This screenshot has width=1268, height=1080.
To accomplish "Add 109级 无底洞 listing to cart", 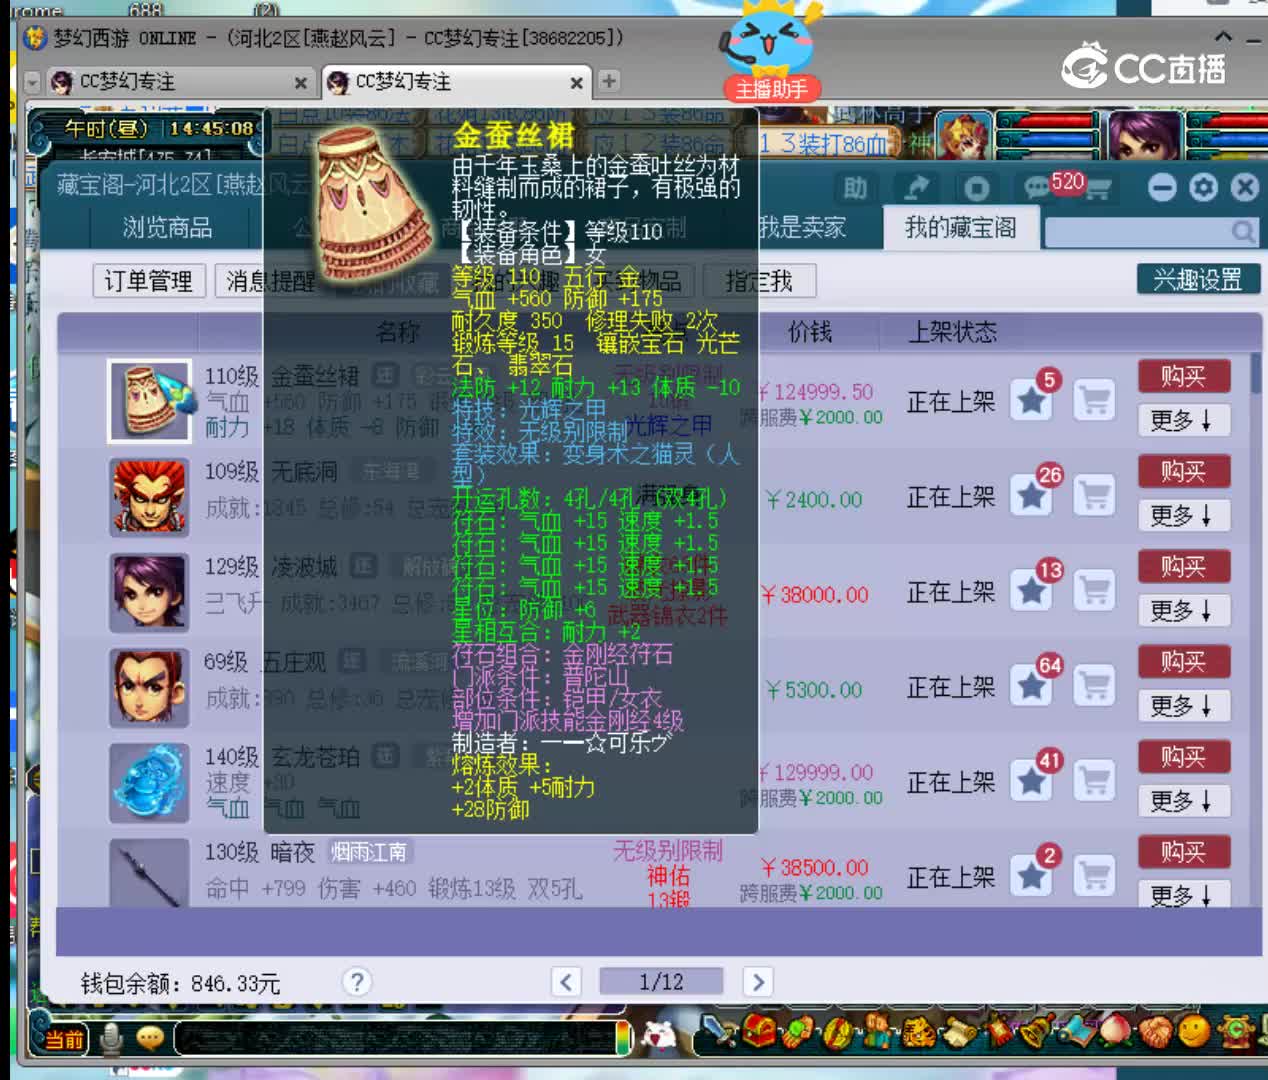I will pos(1094,496).
